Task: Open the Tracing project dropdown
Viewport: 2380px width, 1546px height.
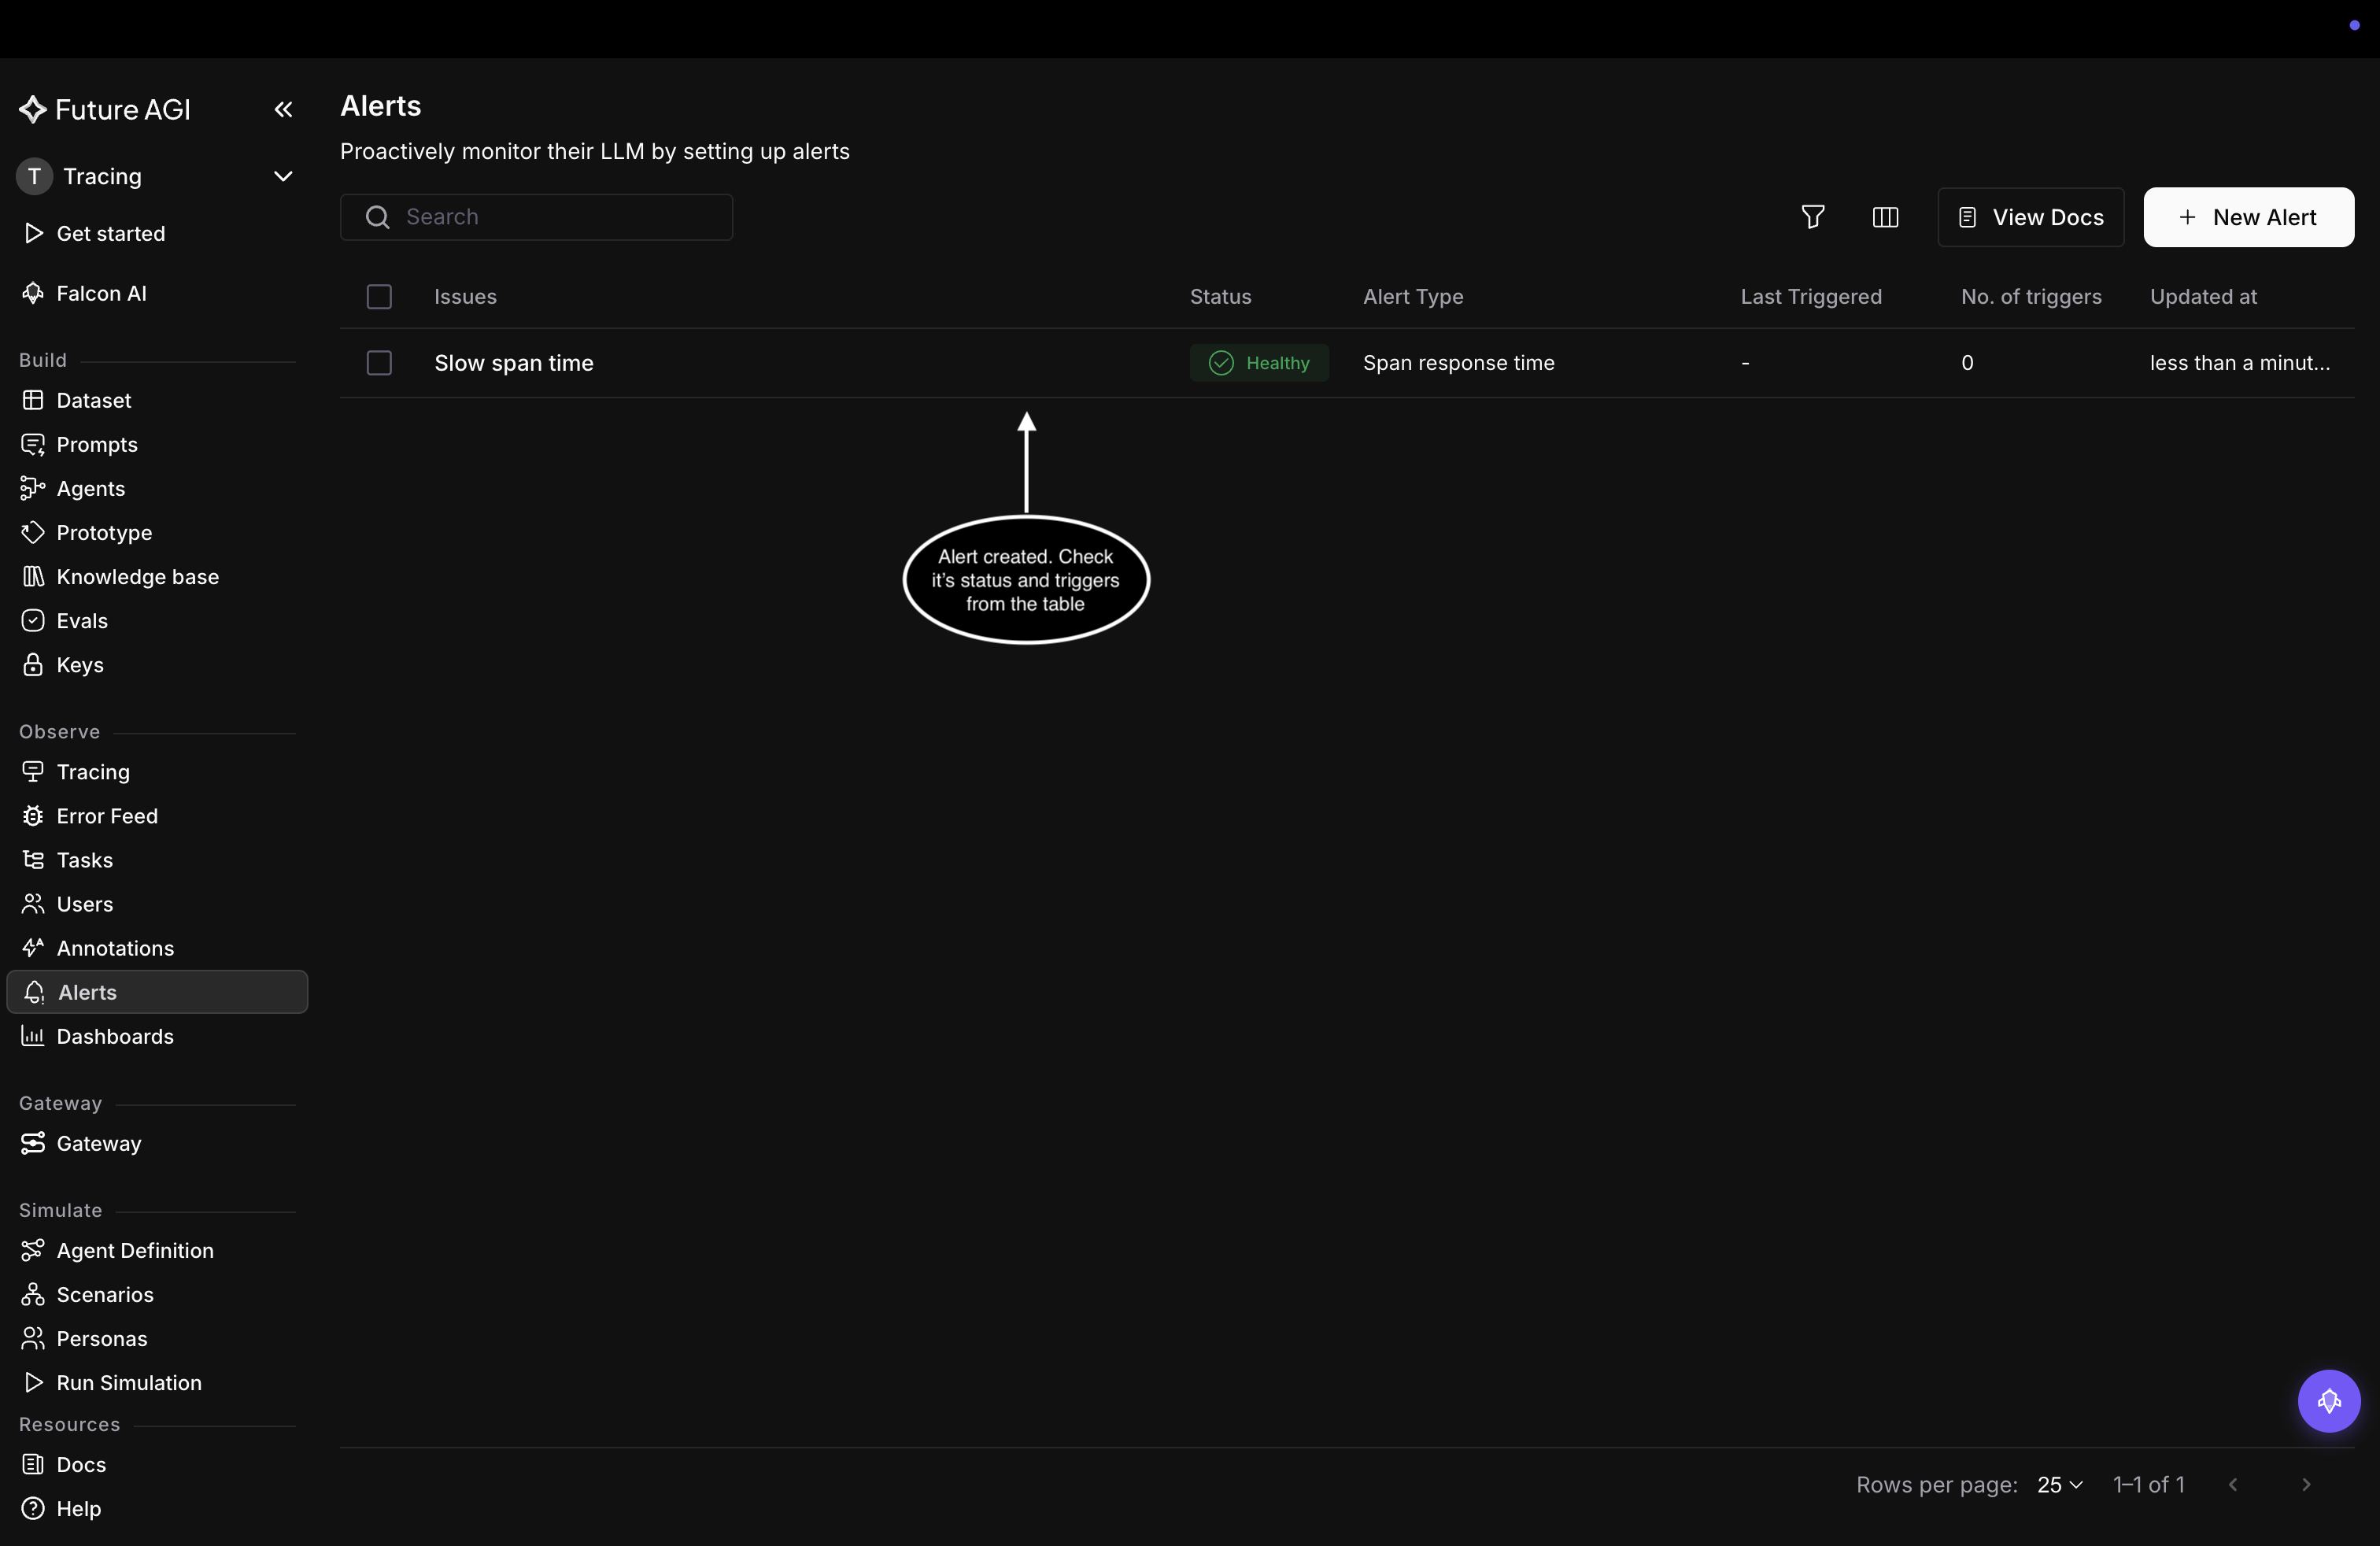Action: click(x=157, y=176)
